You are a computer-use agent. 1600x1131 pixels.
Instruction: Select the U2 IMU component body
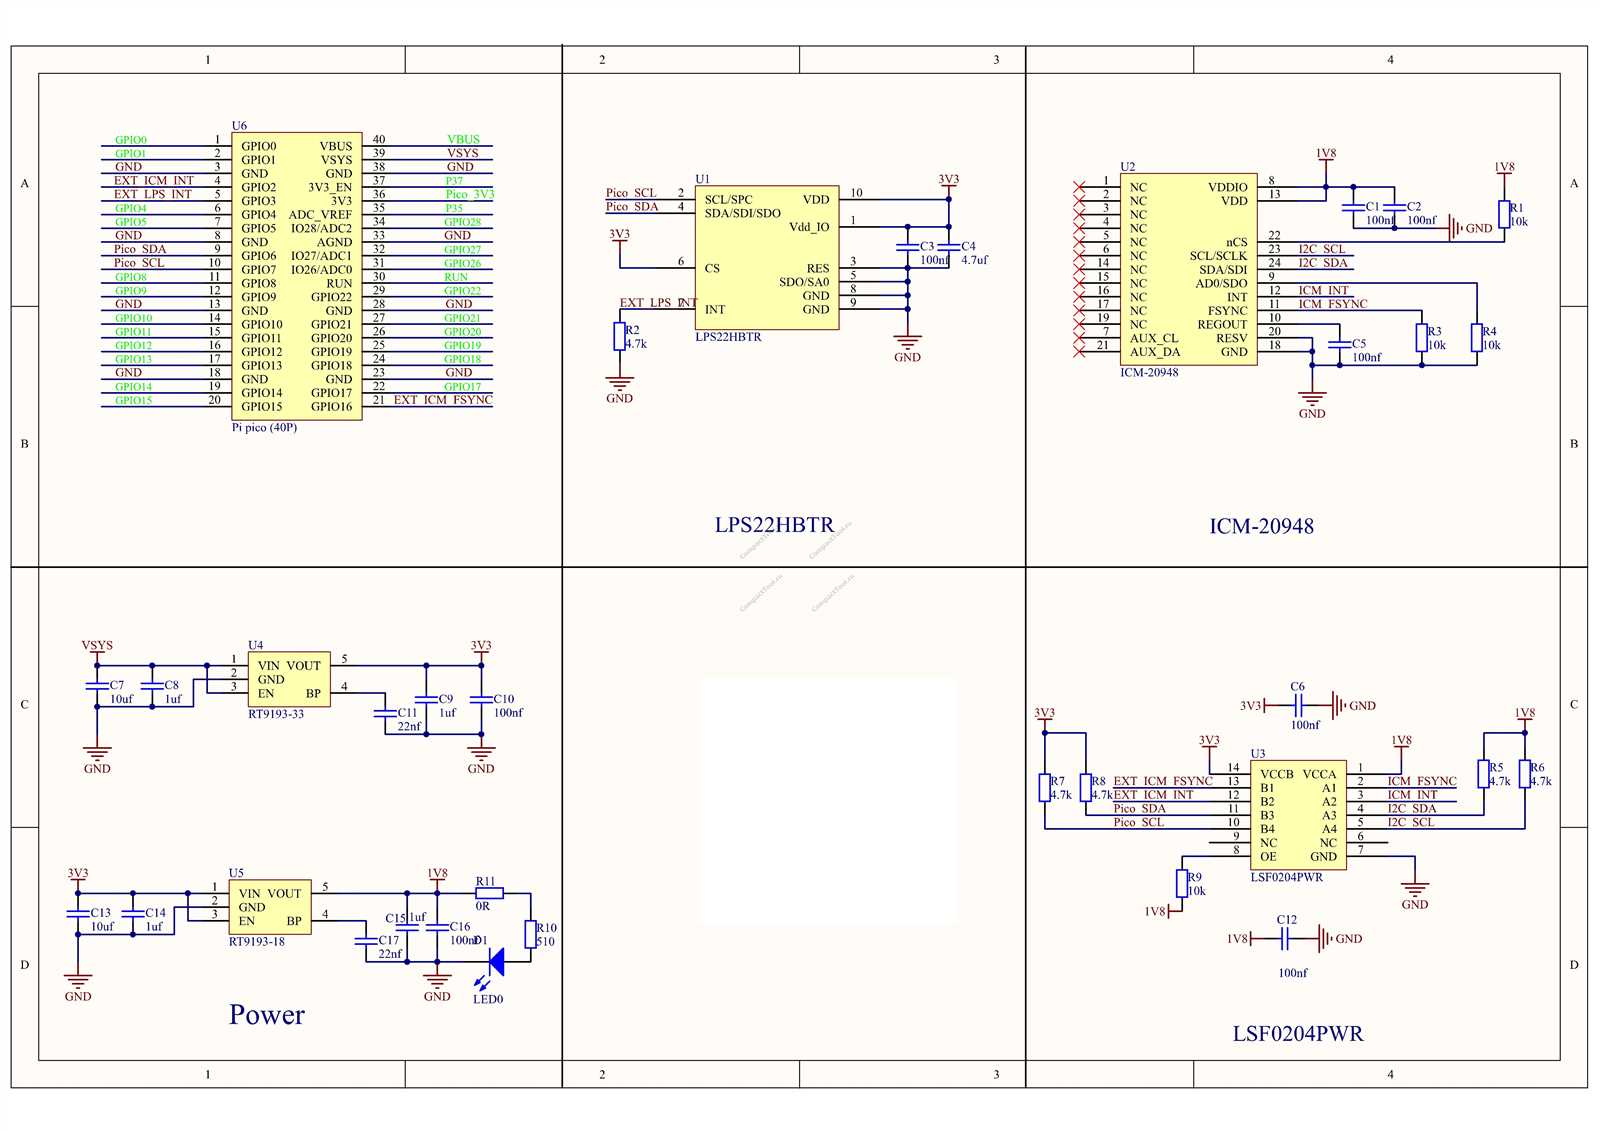click(x=1188, y=270)
